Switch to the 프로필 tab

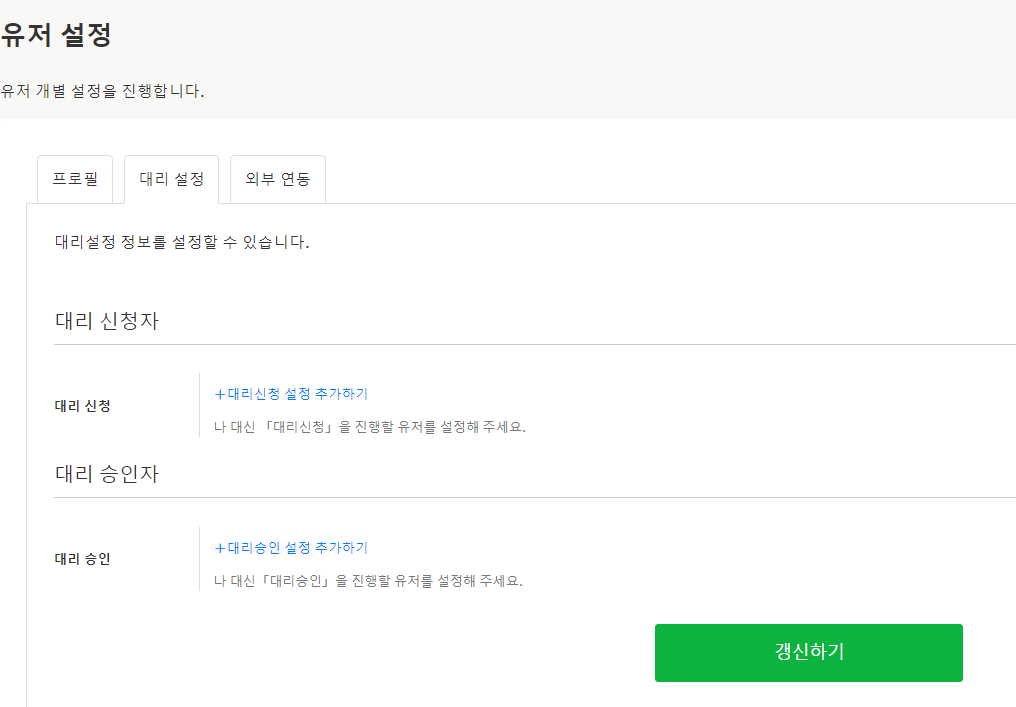point(75,180)
